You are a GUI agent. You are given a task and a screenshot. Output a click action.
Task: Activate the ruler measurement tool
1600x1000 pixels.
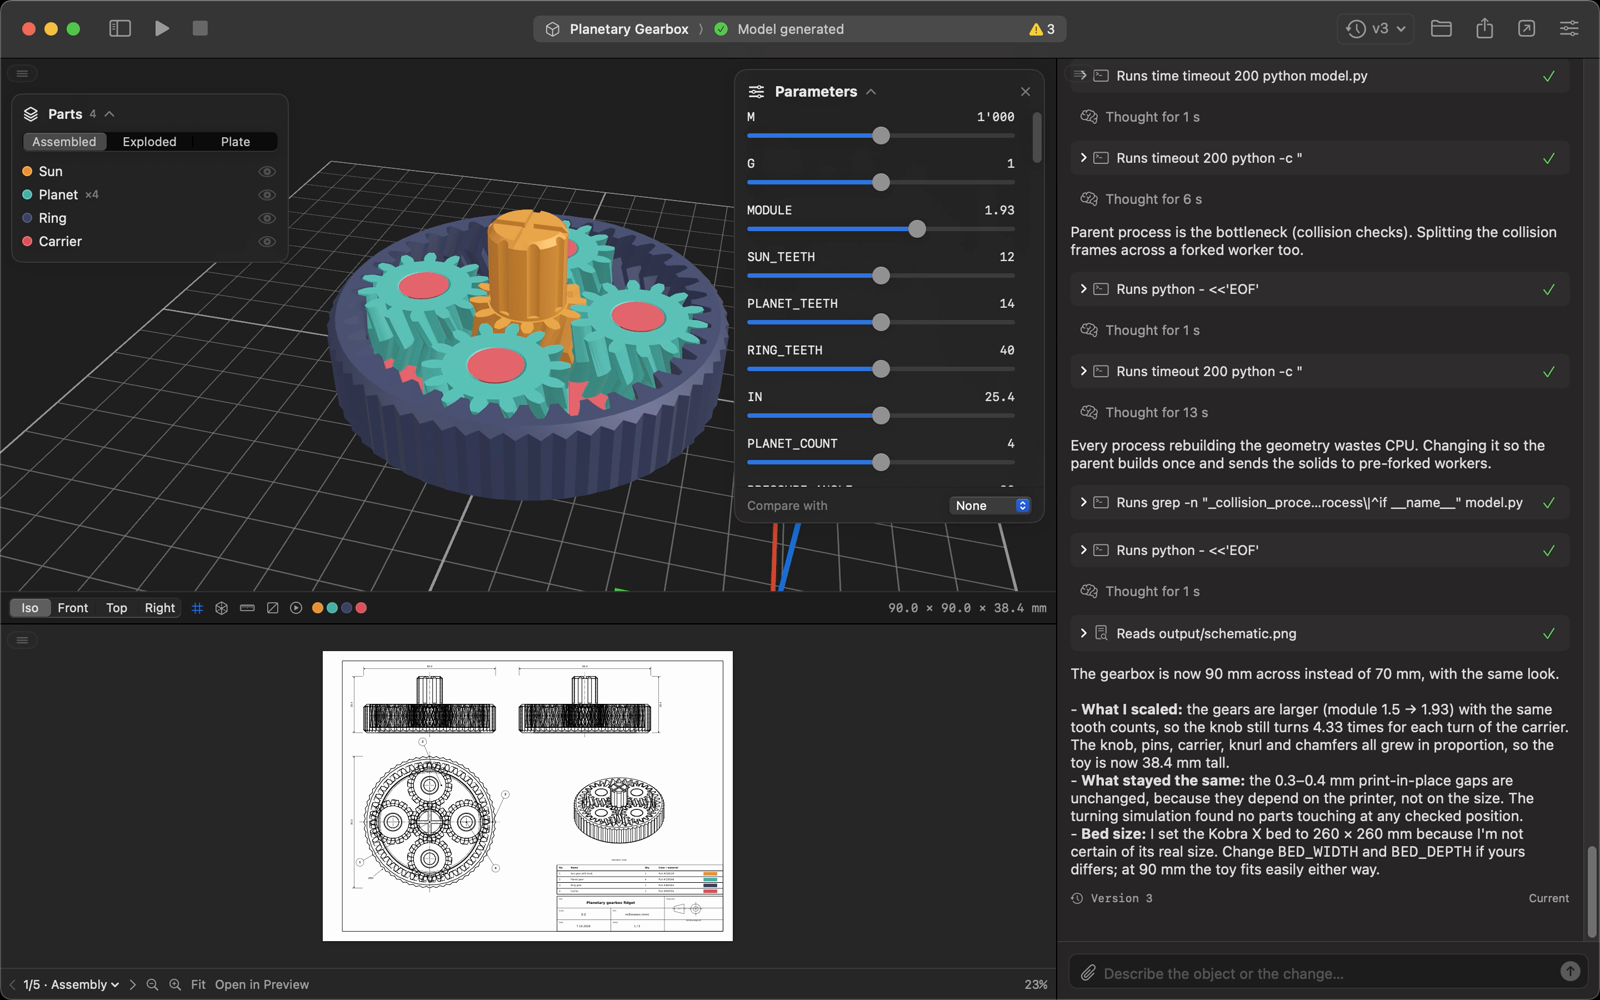[247, 608]
